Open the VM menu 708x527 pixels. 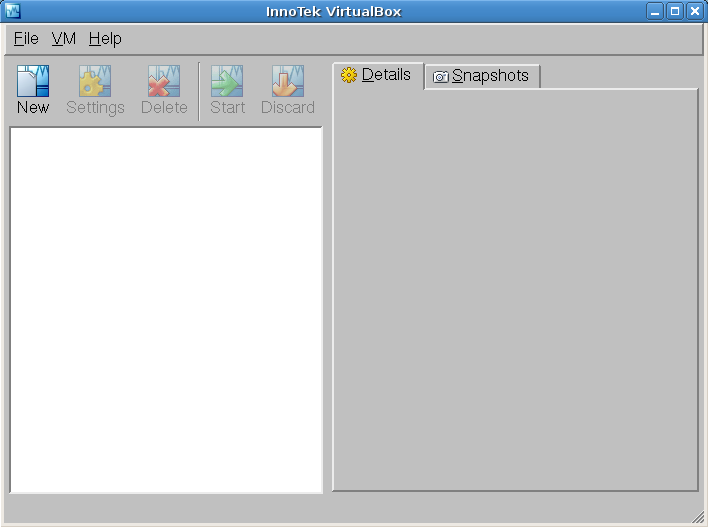point(63,39)
